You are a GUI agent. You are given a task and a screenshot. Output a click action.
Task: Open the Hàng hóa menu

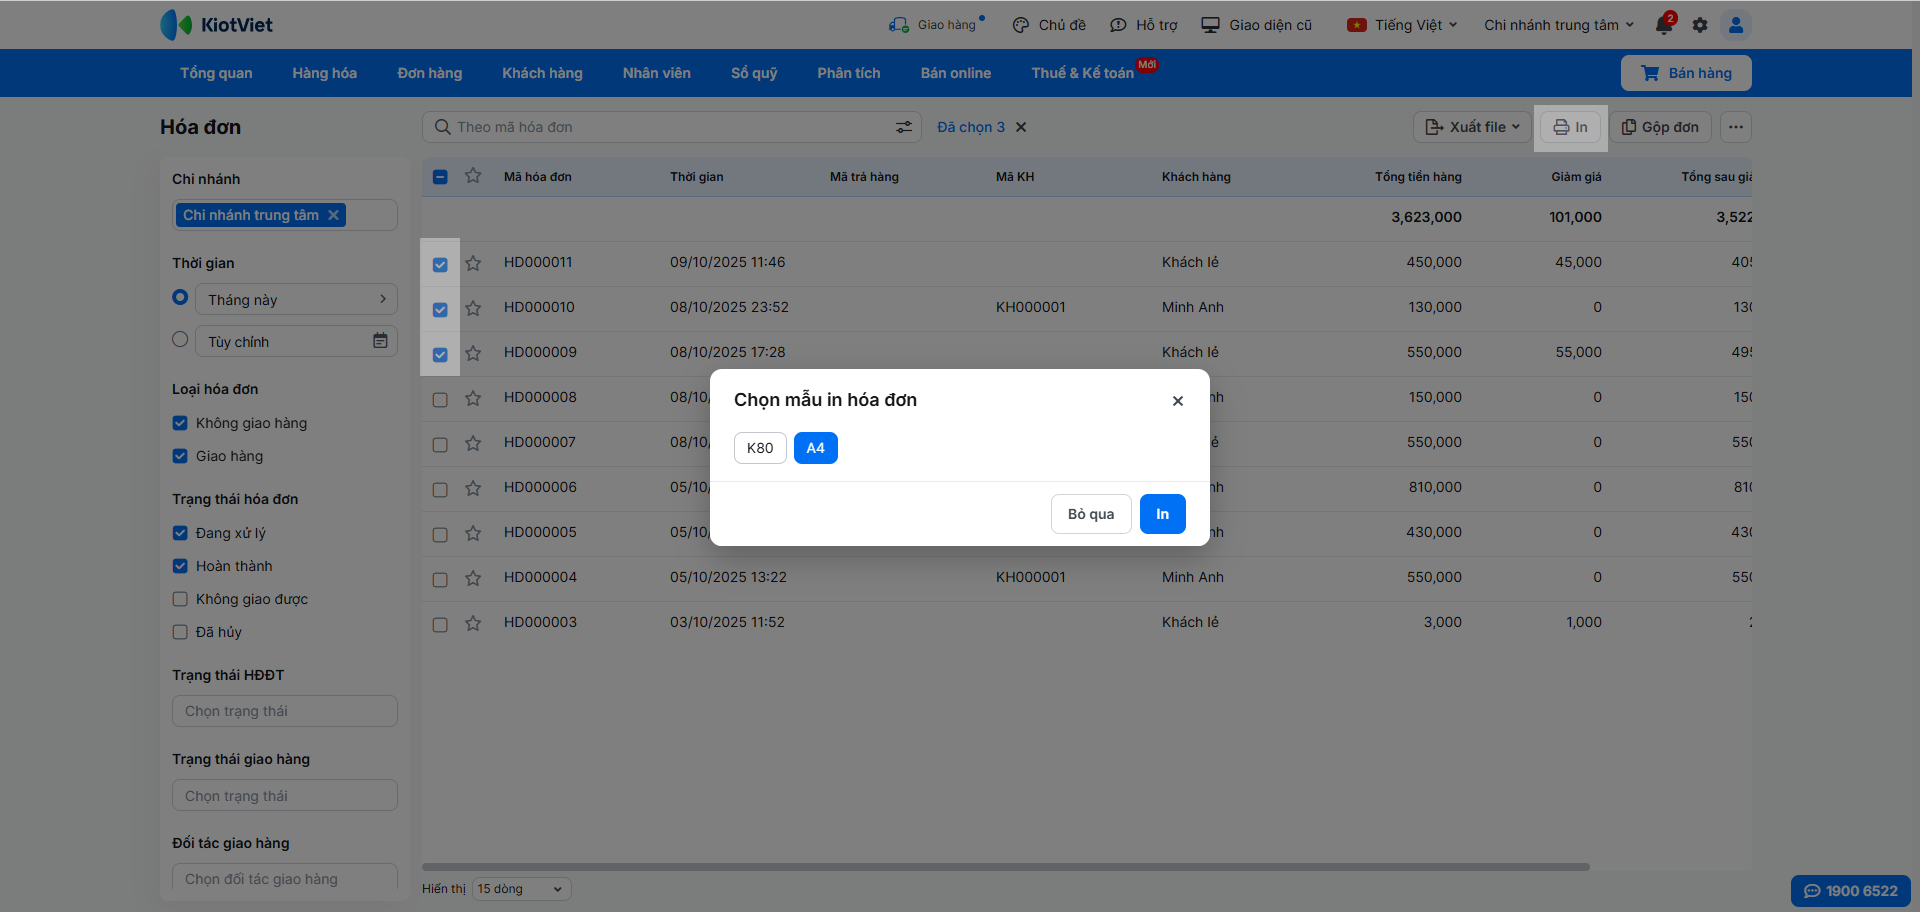(x=324, y=73)
